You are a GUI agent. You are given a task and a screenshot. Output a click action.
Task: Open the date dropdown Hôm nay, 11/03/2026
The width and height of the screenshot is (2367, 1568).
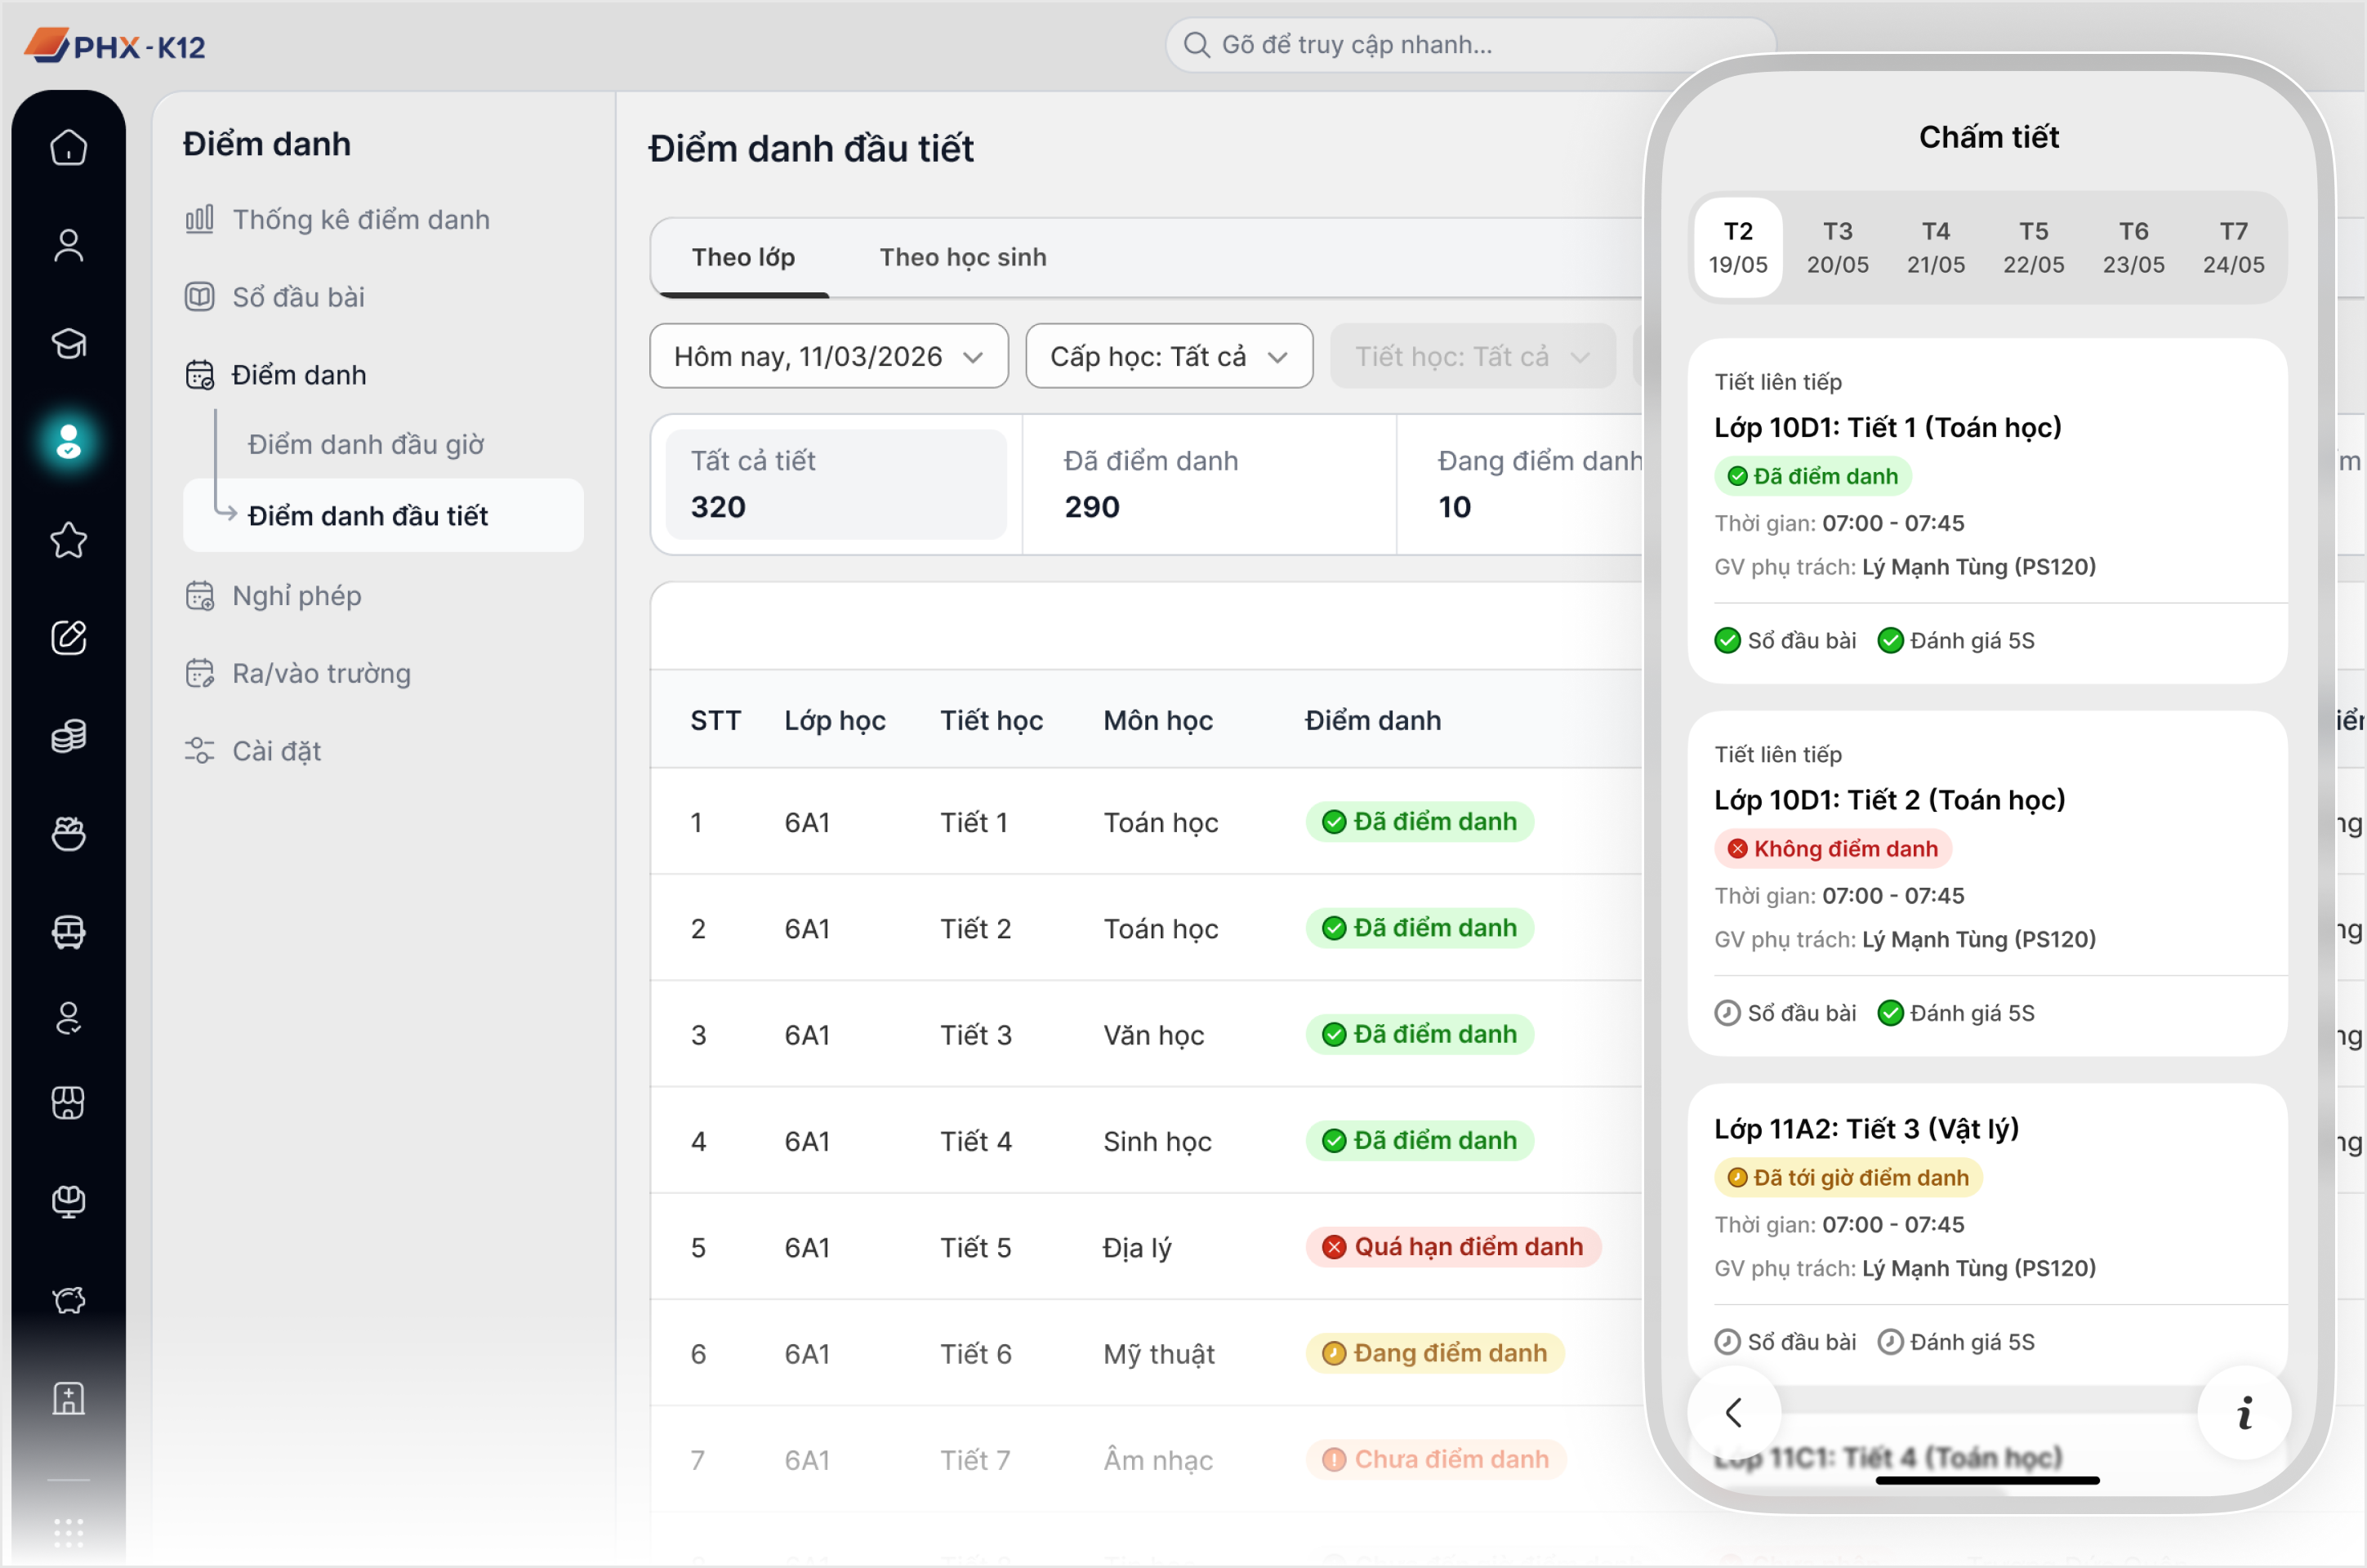coord(828,356)
